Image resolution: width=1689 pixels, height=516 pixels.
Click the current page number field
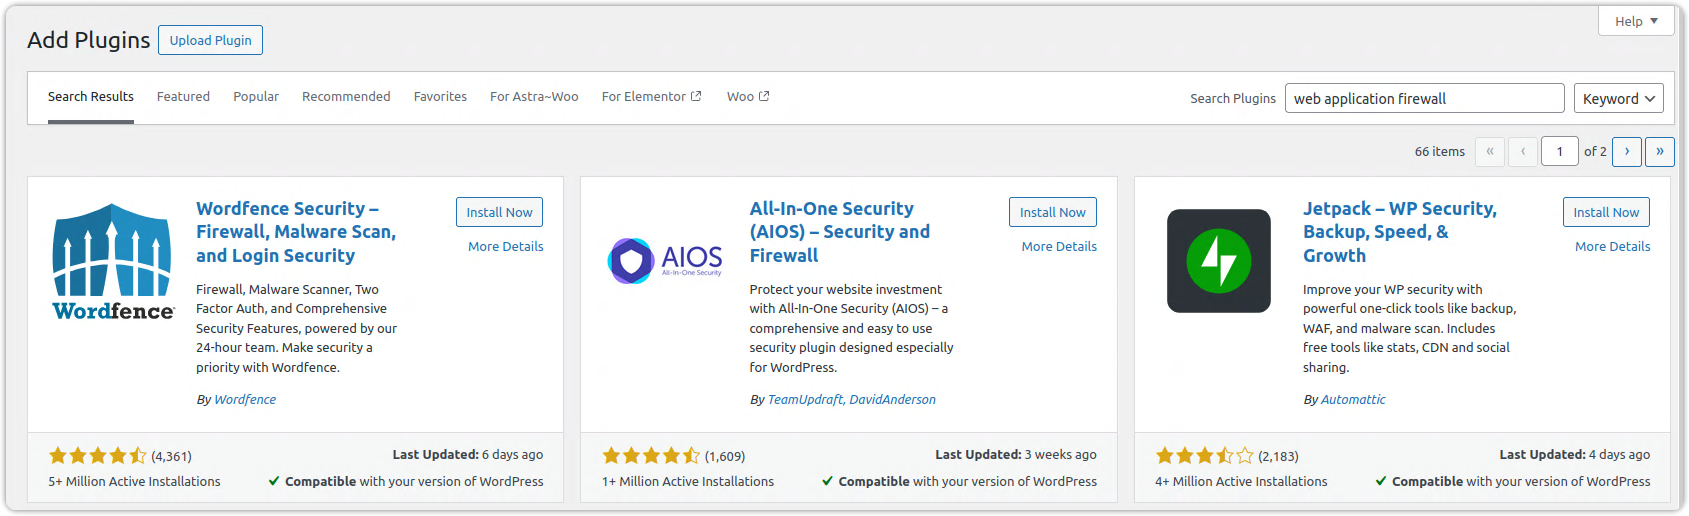[1560, 151]
